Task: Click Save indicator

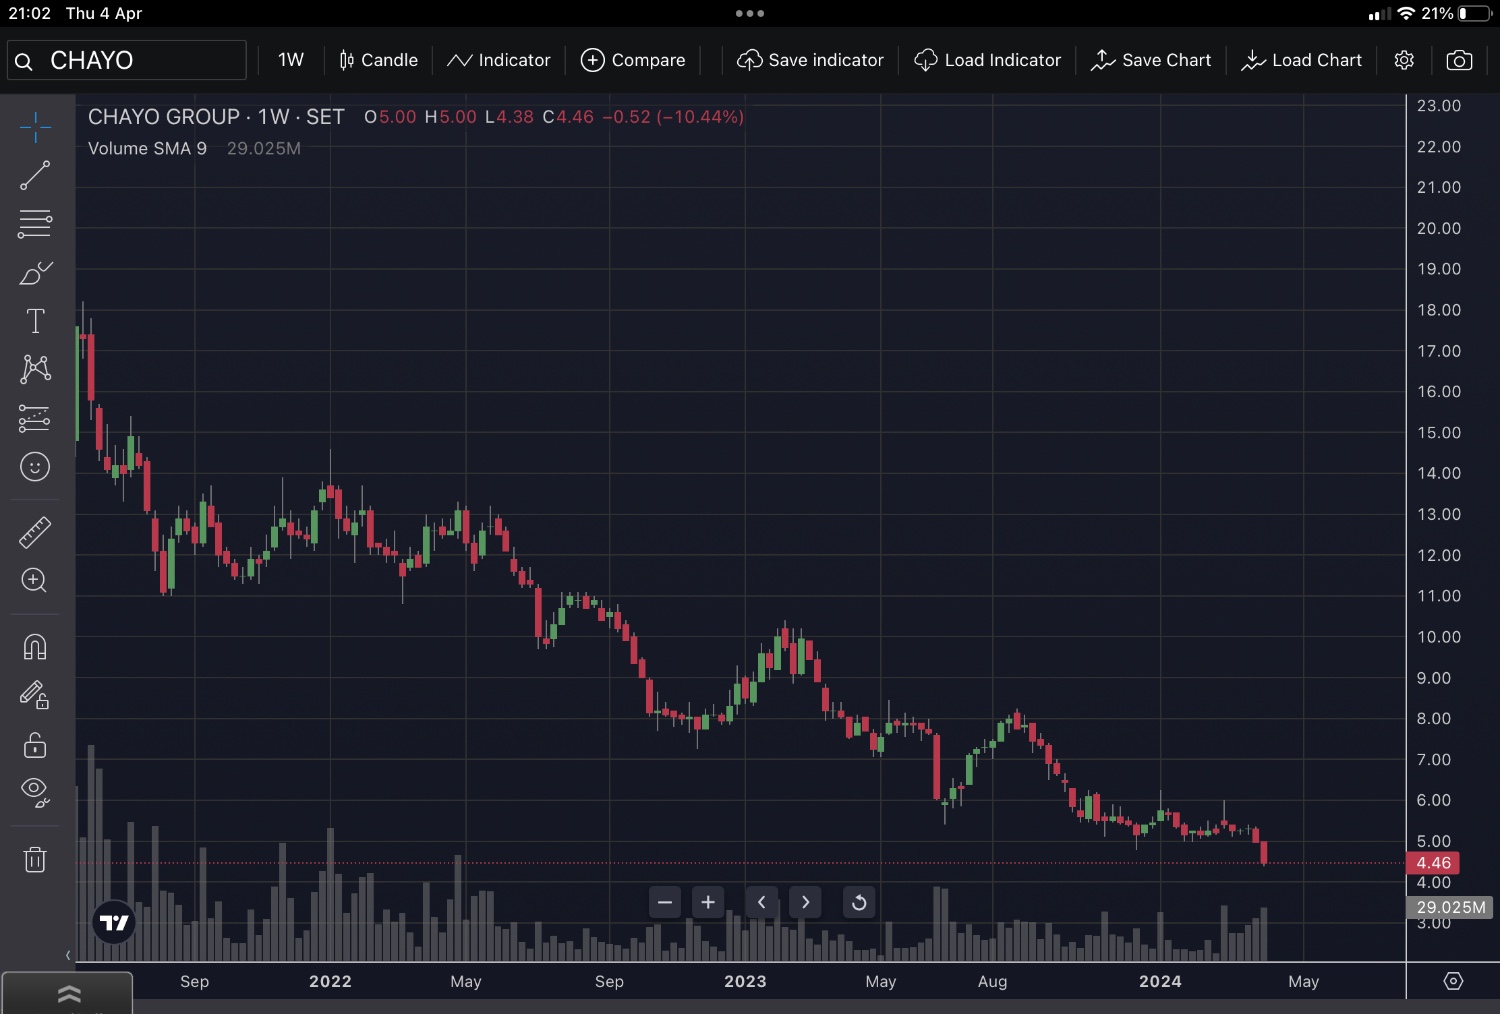Action: (810, 60)
